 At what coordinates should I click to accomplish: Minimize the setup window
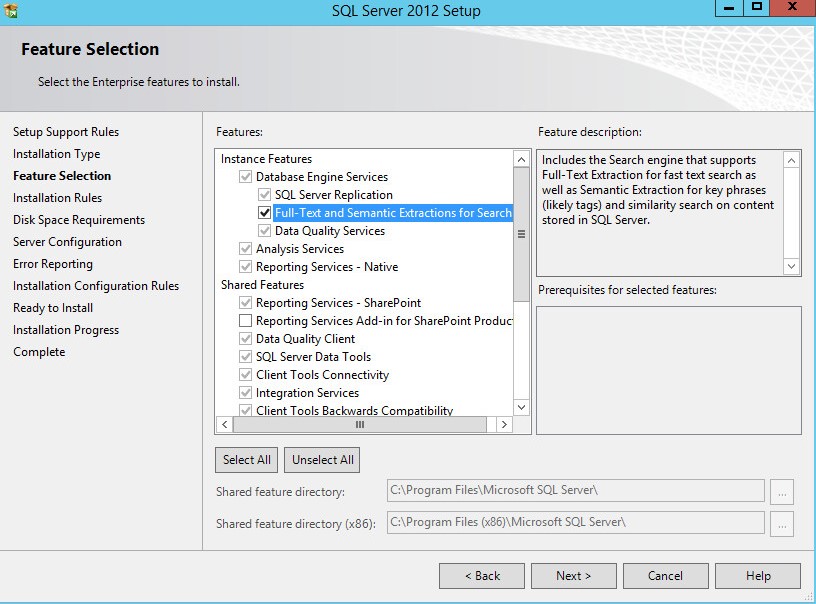[729, 8]
